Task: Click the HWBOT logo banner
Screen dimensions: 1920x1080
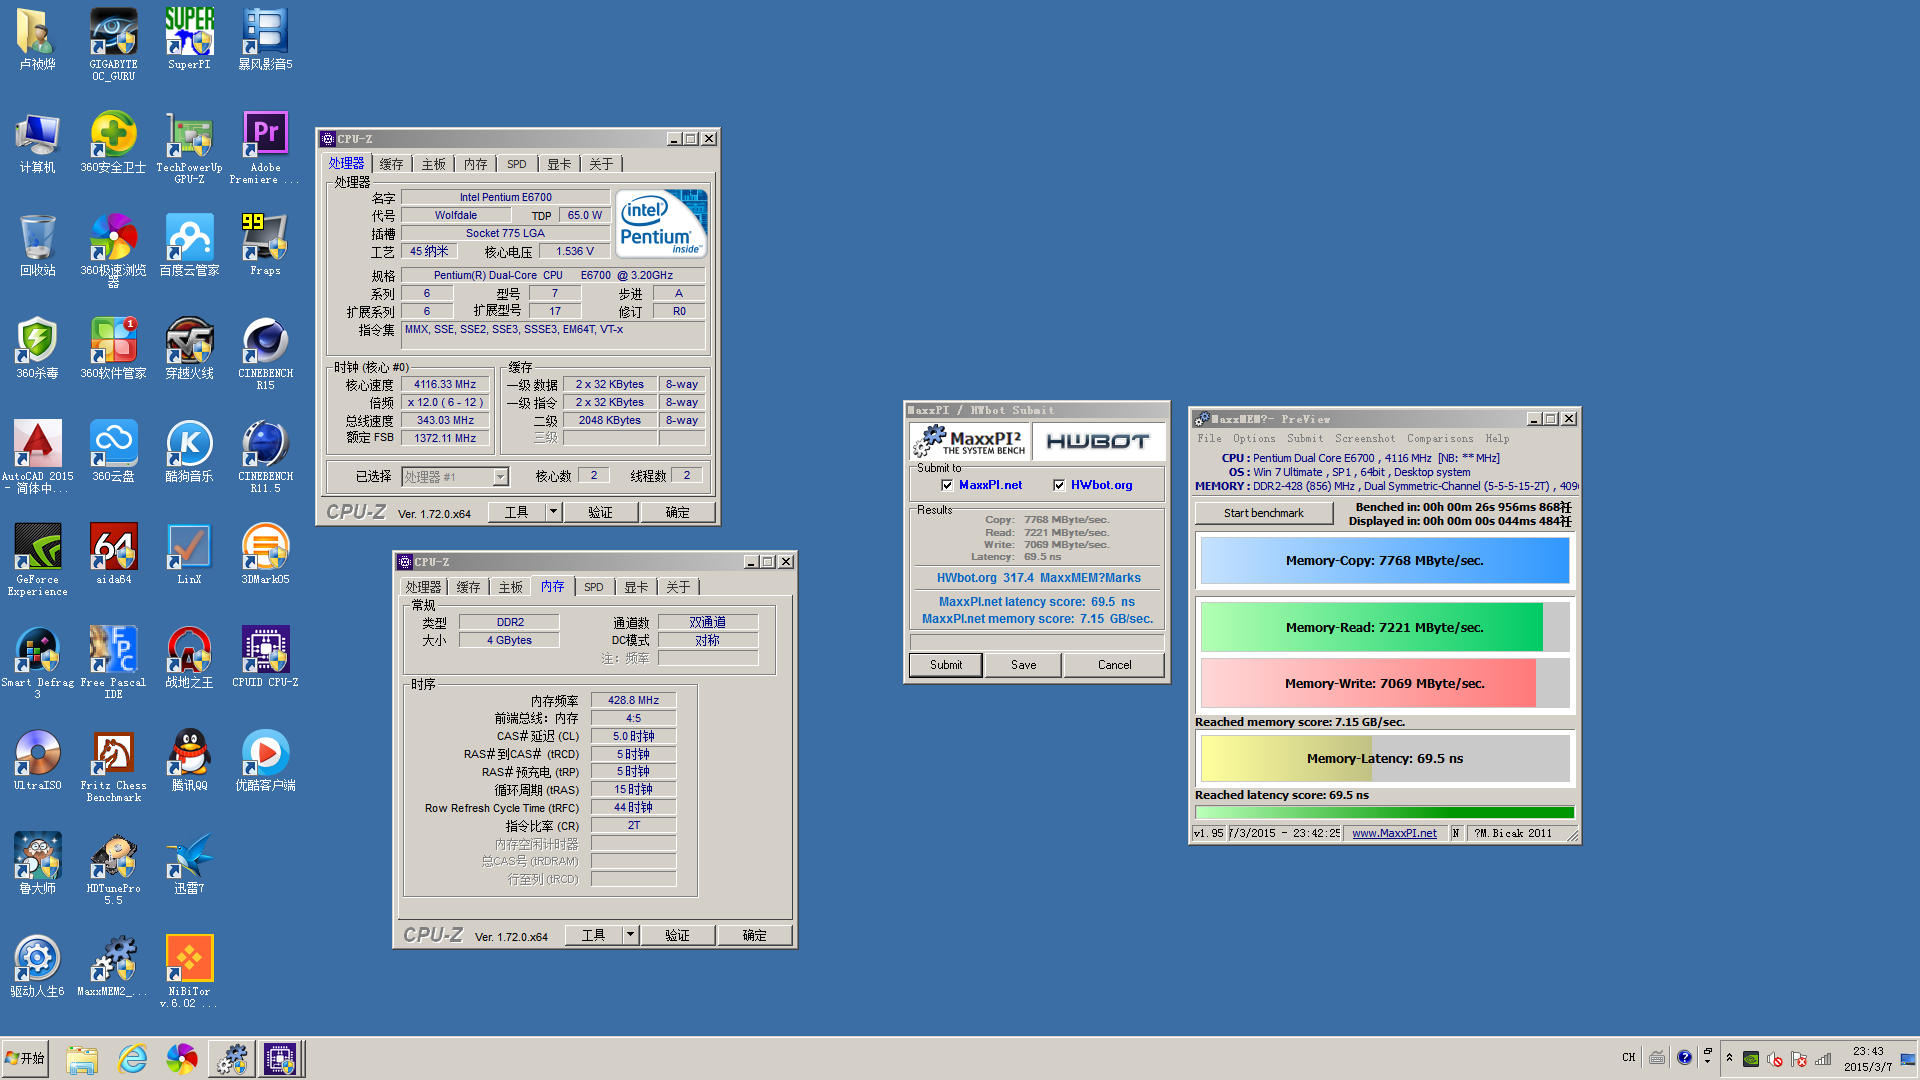Action: pos(1097,441)
